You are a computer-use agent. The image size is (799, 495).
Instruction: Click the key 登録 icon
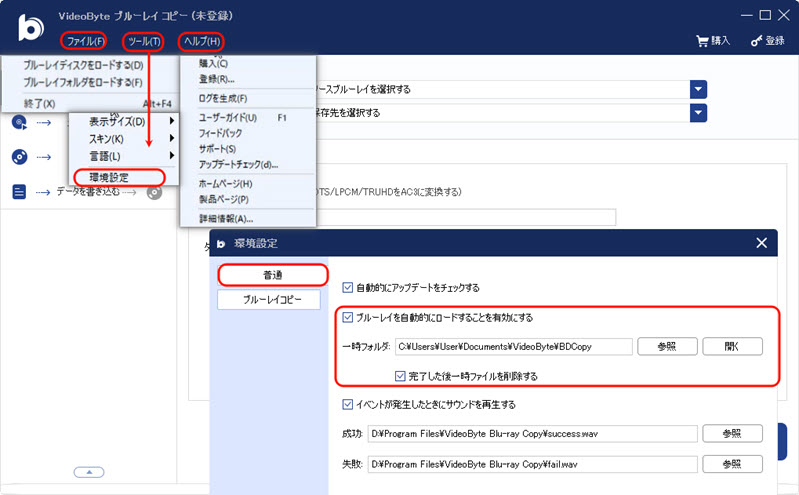pyautogui.click(x=756, y=41)
